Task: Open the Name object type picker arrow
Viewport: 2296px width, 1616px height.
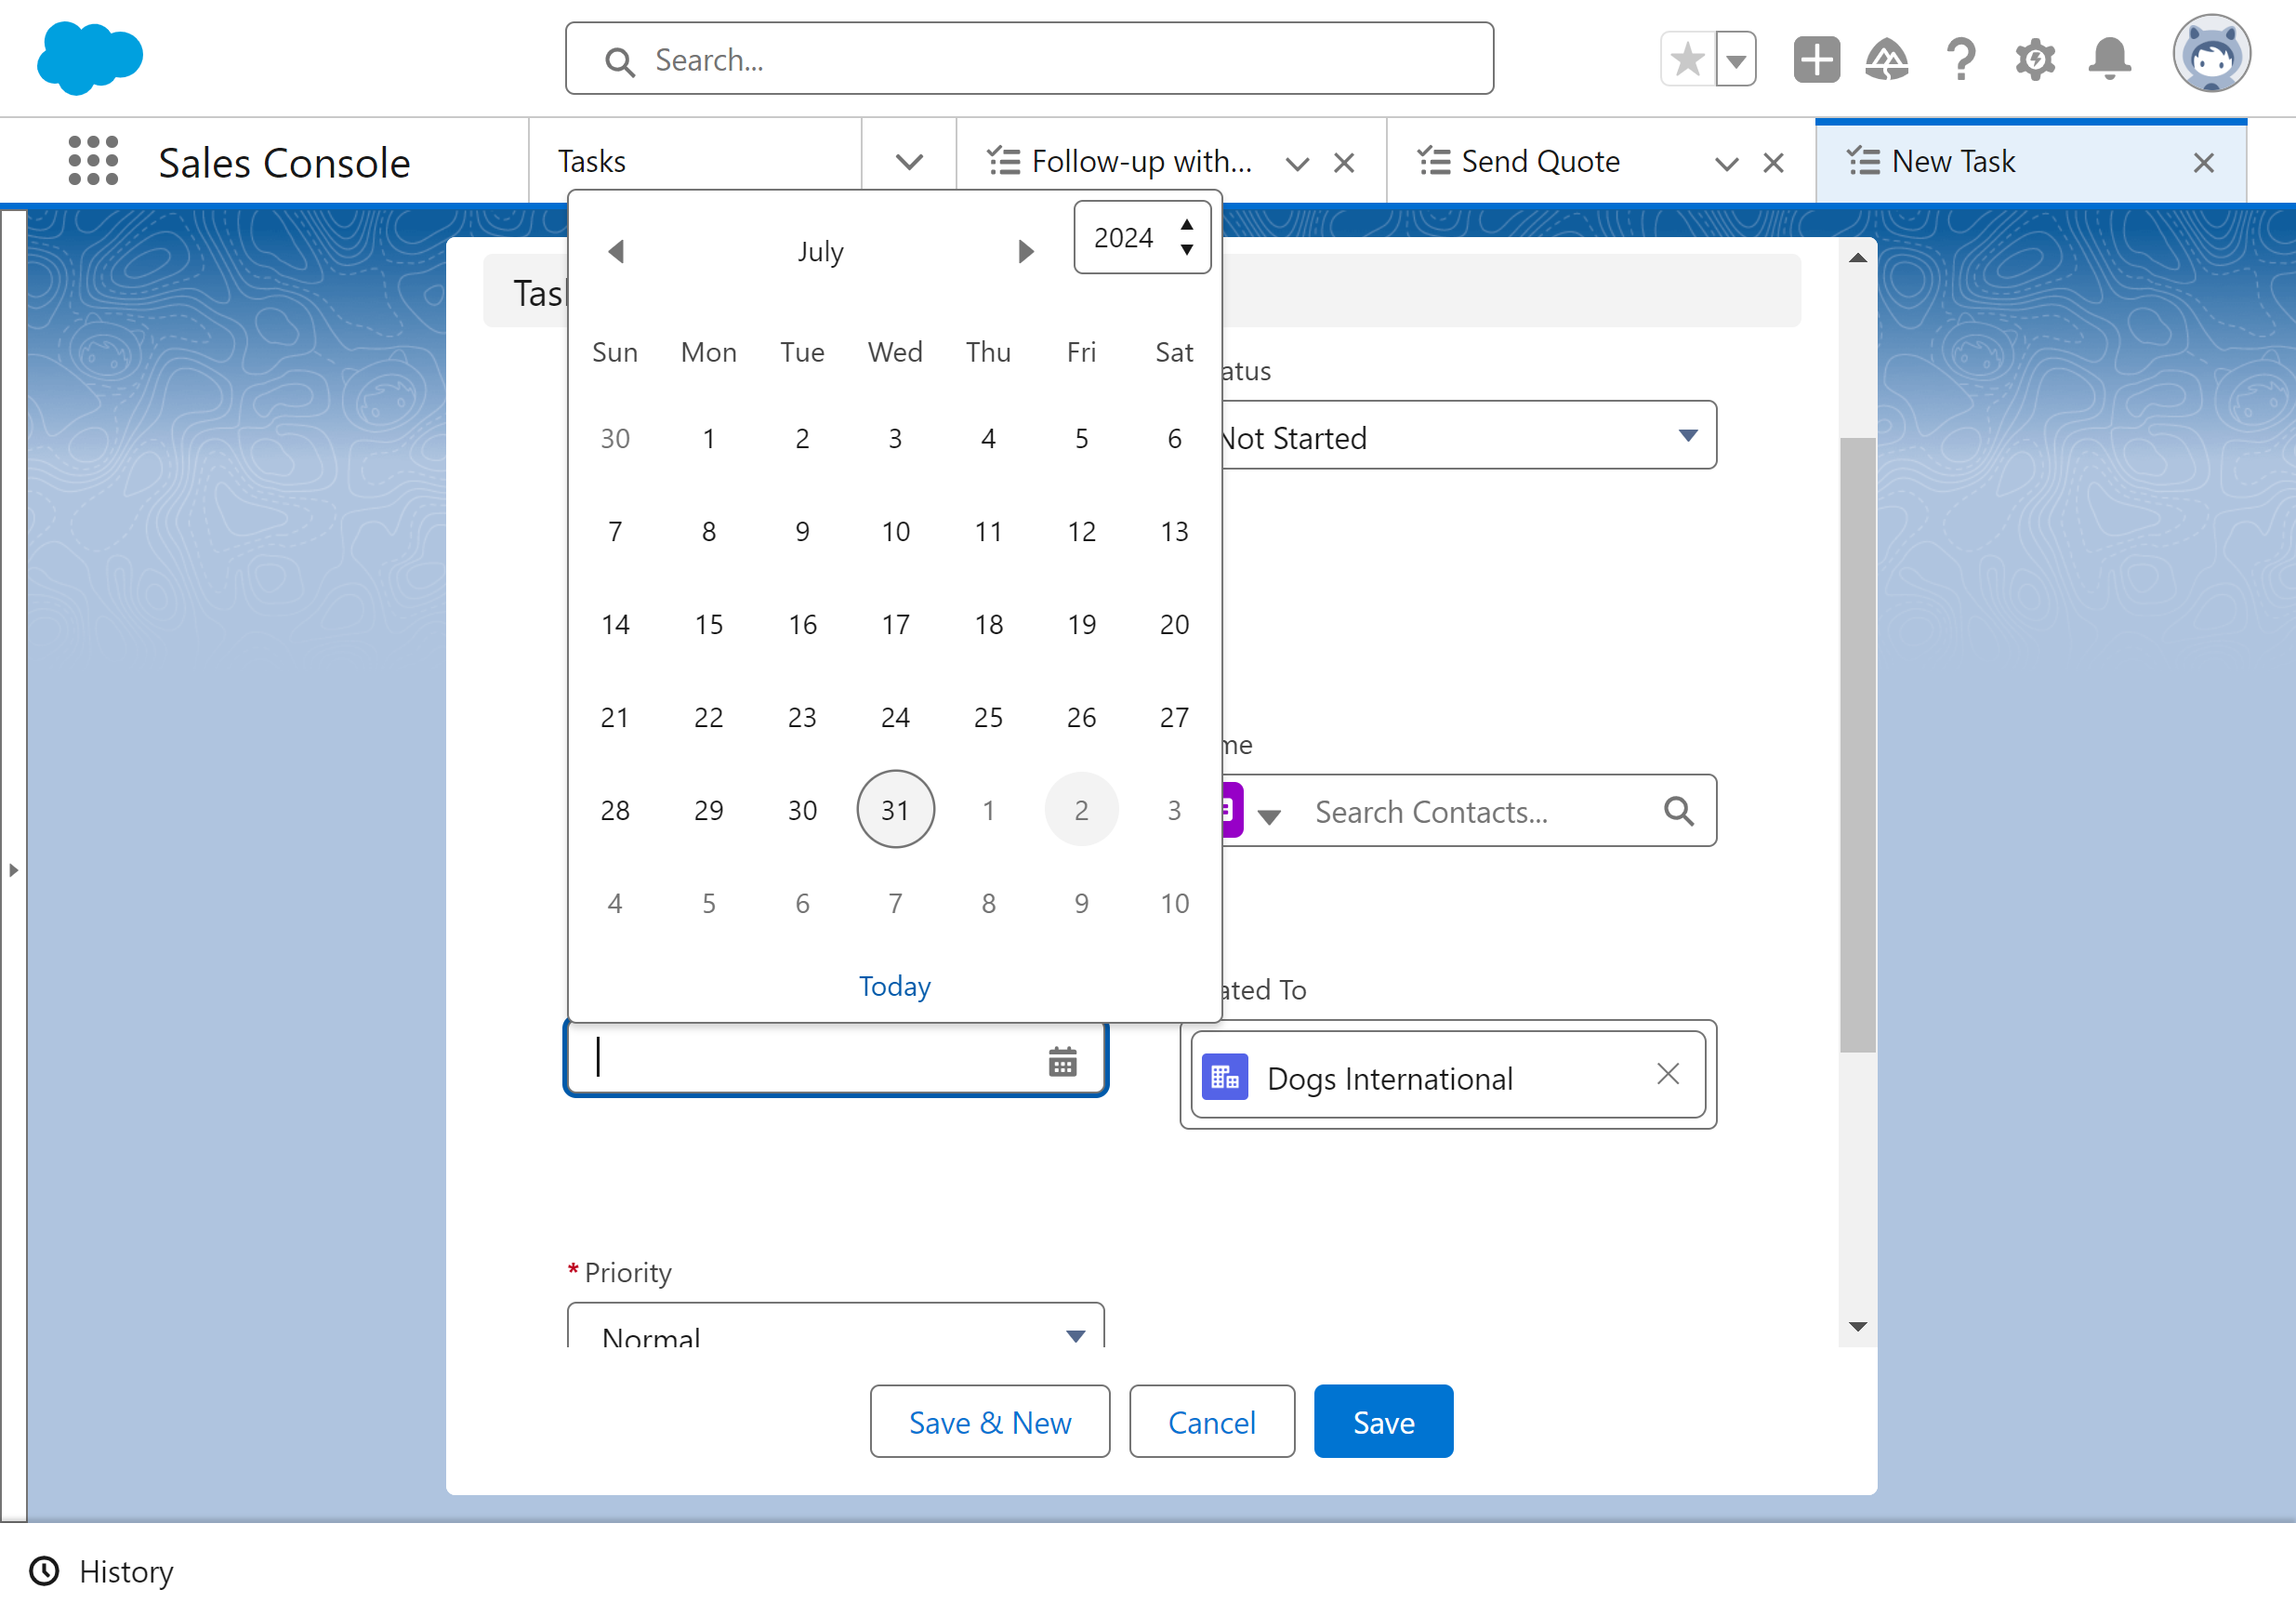Action: [x=1269, y=815]
